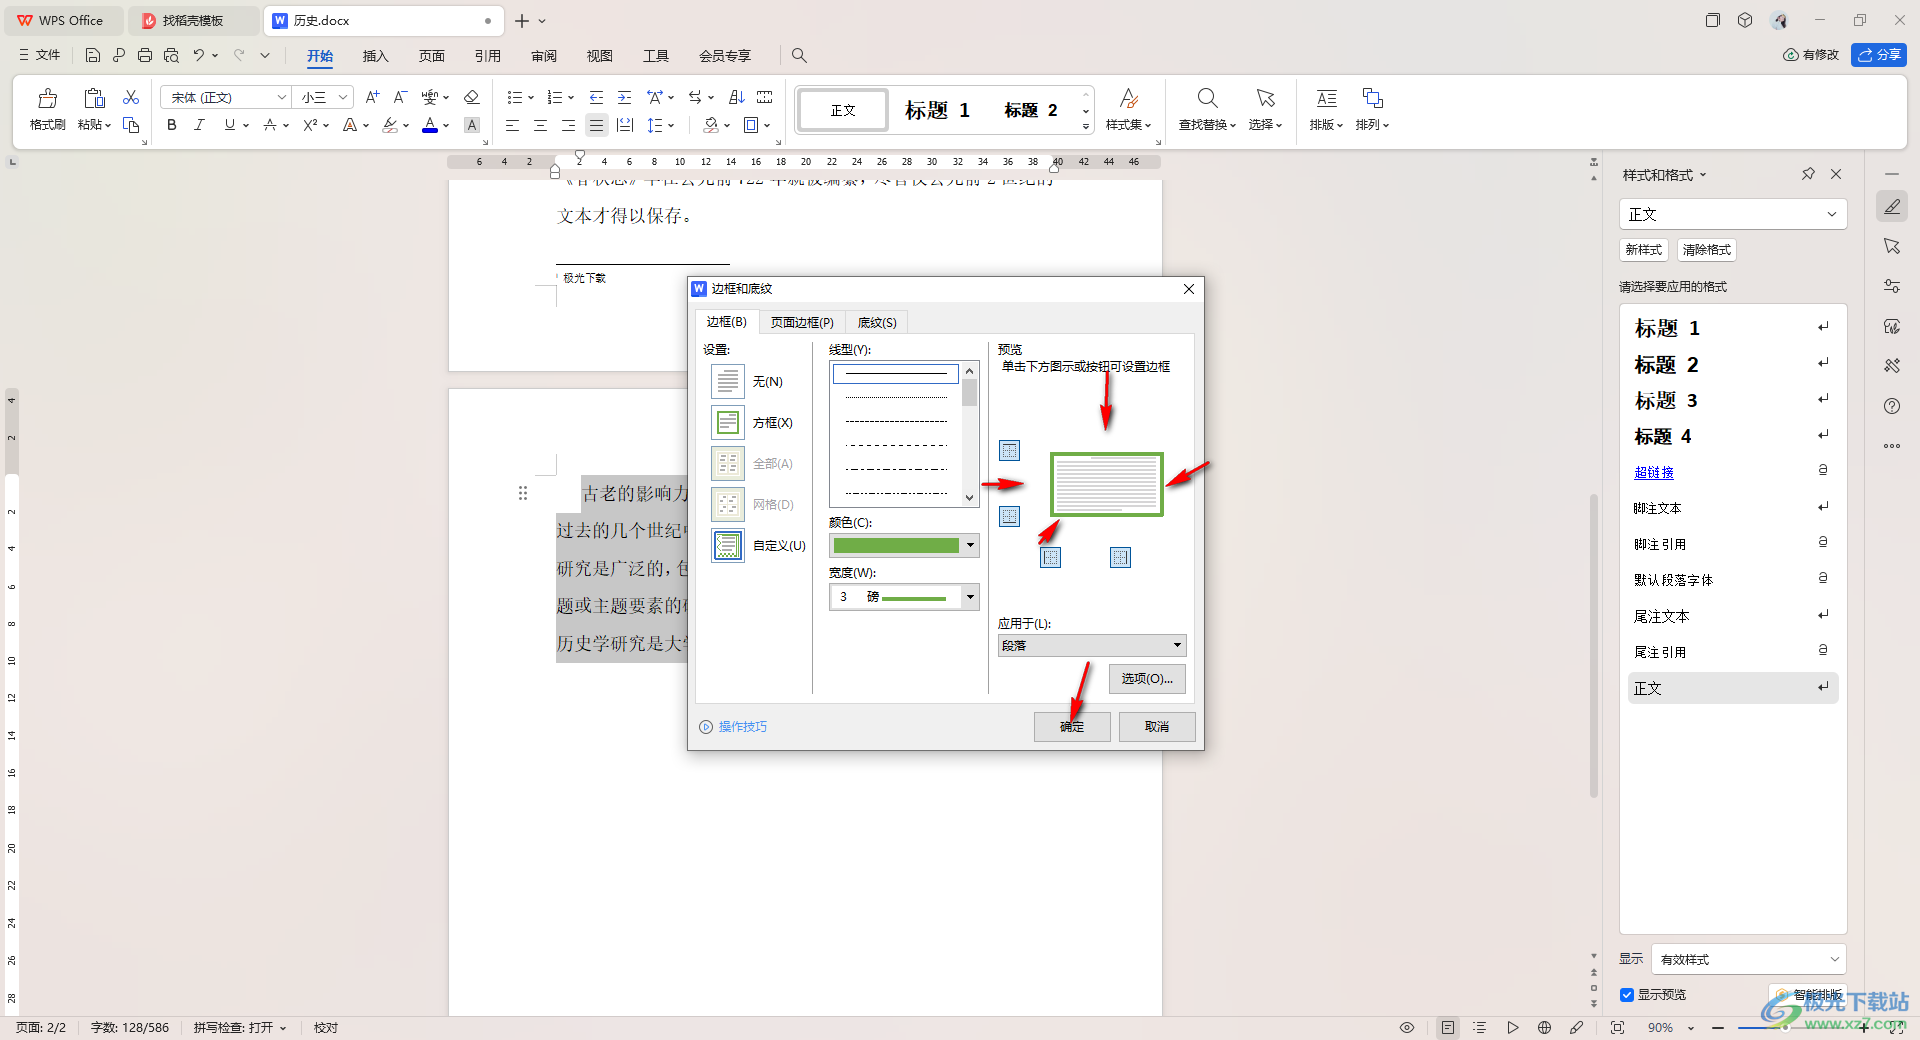
Task: Click the Increase font size icon
Action: click(372, 97)
